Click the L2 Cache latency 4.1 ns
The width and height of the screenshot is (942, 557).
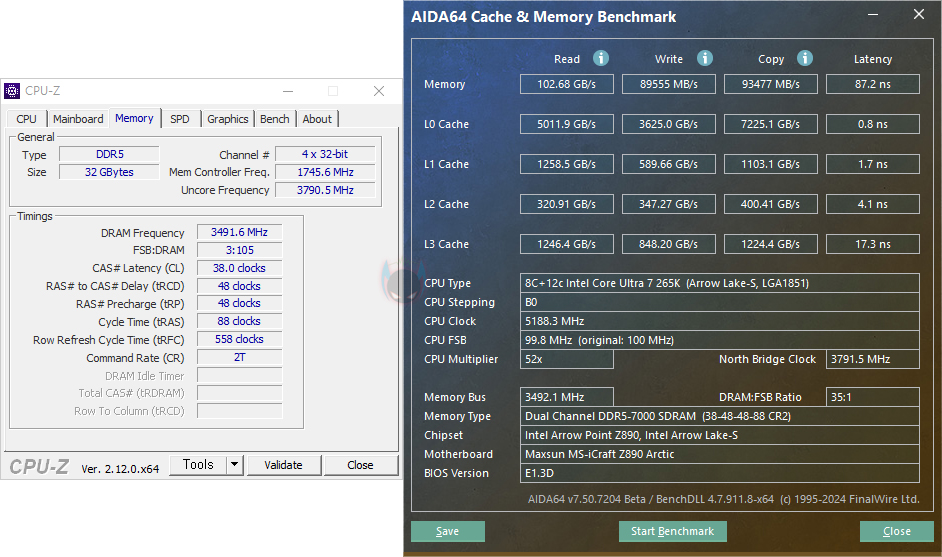click(x=873, y=204)
